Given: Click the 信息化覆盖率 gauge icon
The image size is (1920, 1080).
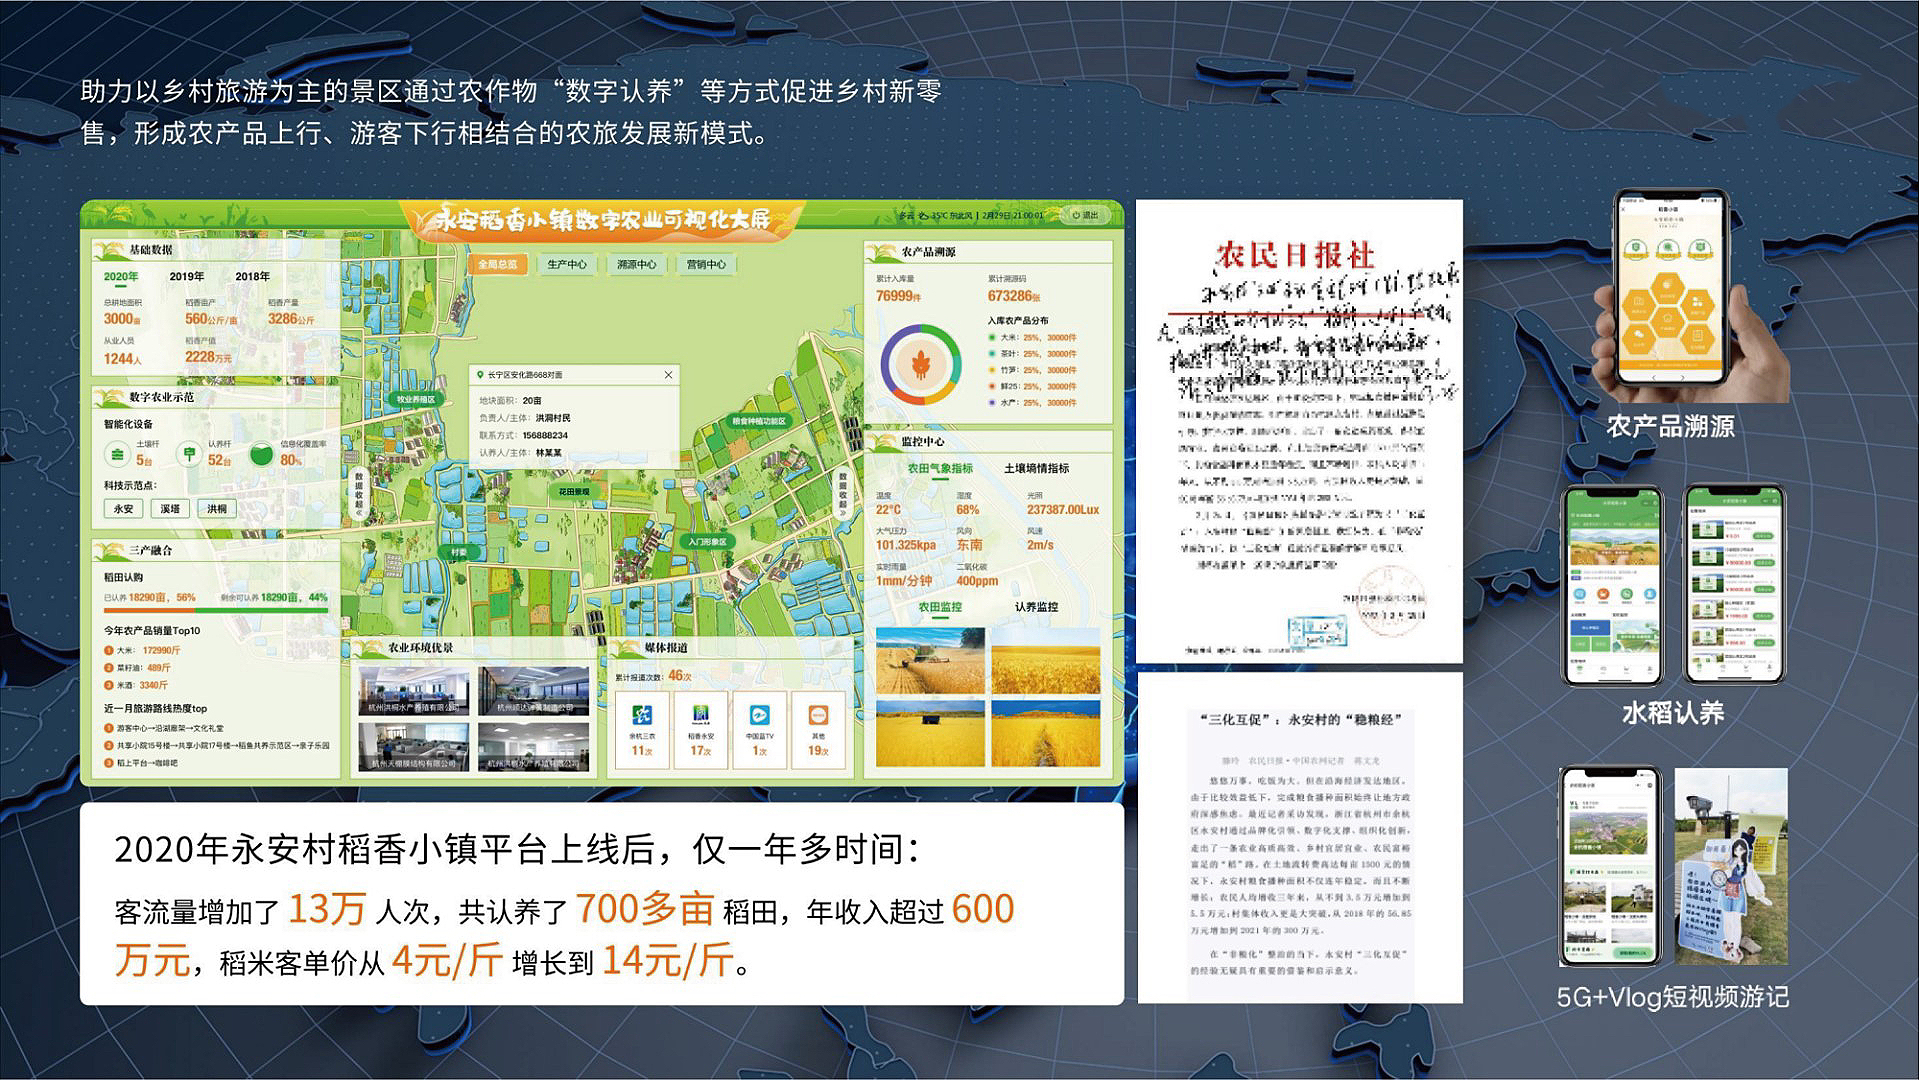Looking at the screenshot, I should click(261, 455).
